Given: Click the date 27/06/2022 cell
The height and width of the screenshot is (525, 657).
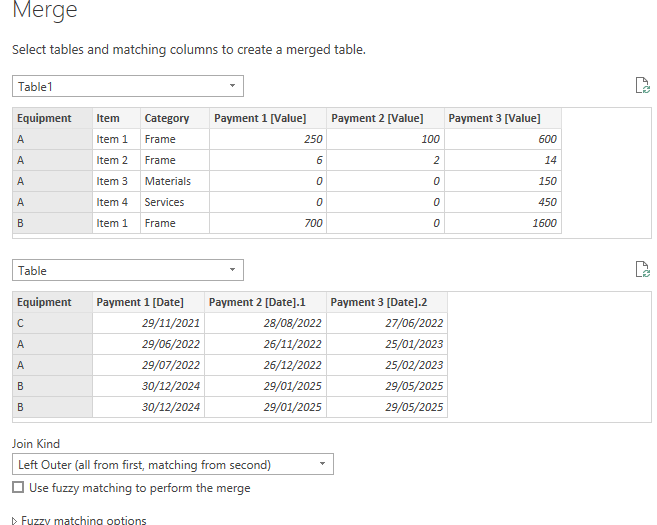Looking at the screenshot, I should click(x=387, y=323).
